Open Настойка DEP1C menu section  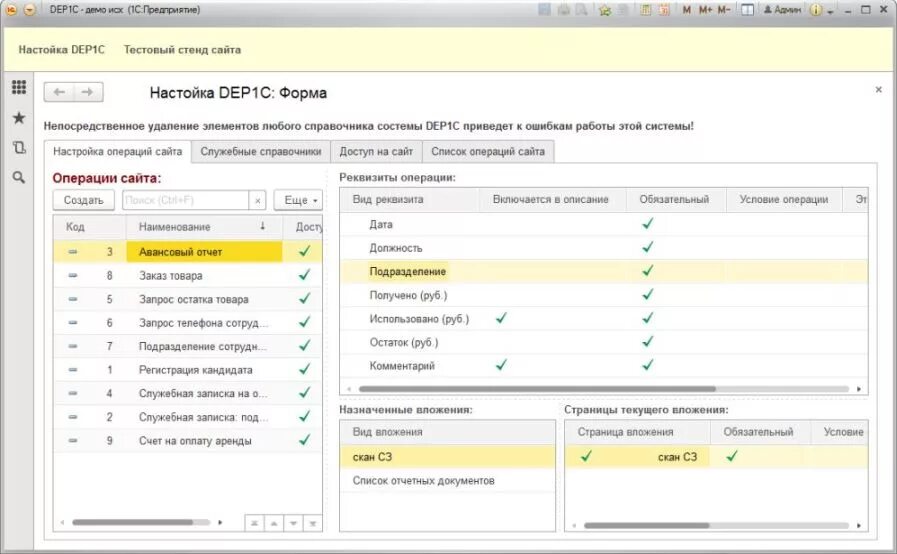pos(62,50)
